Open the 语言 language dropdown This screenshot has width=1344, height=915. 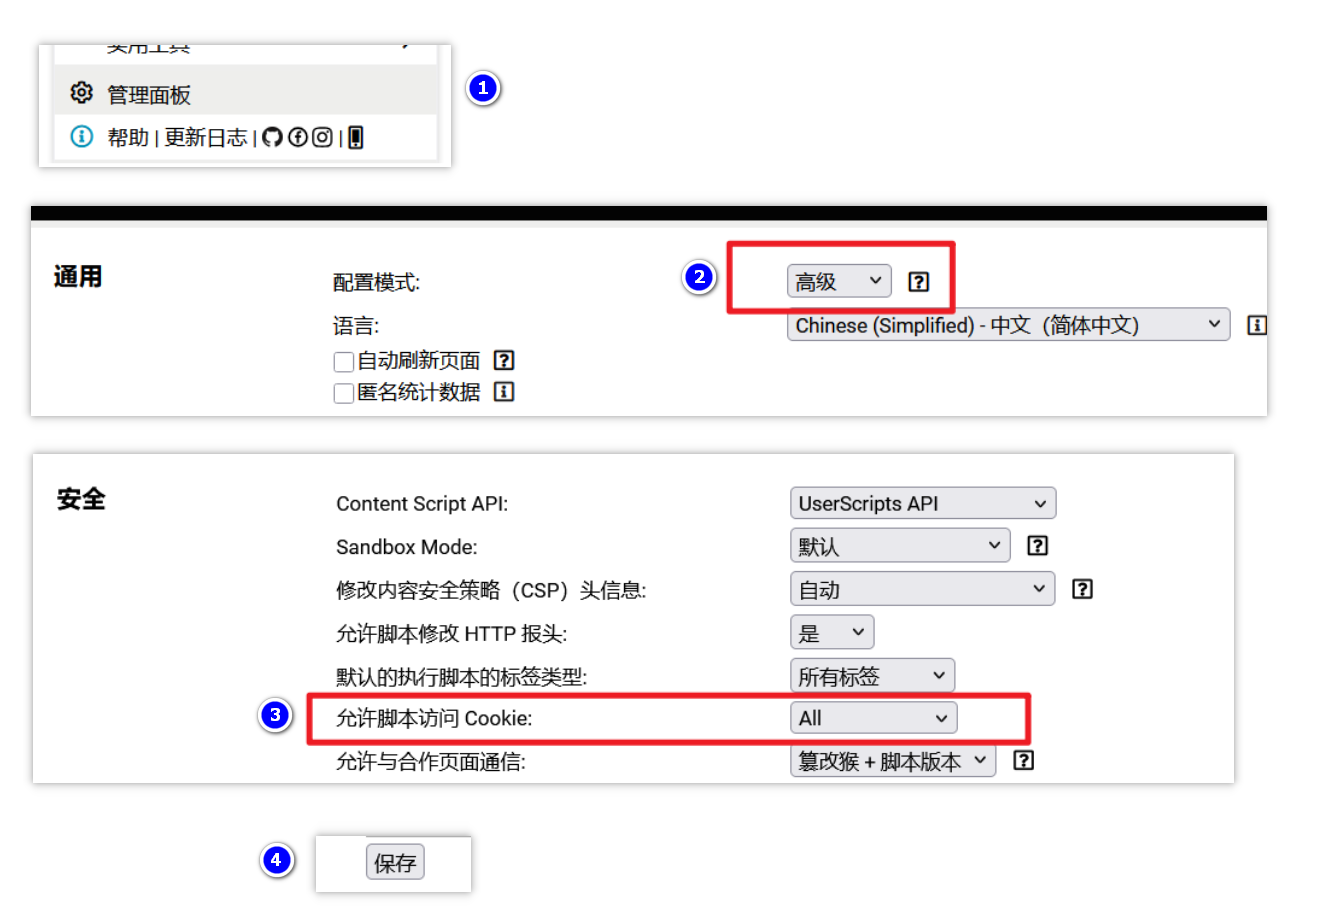(1007, 324)
